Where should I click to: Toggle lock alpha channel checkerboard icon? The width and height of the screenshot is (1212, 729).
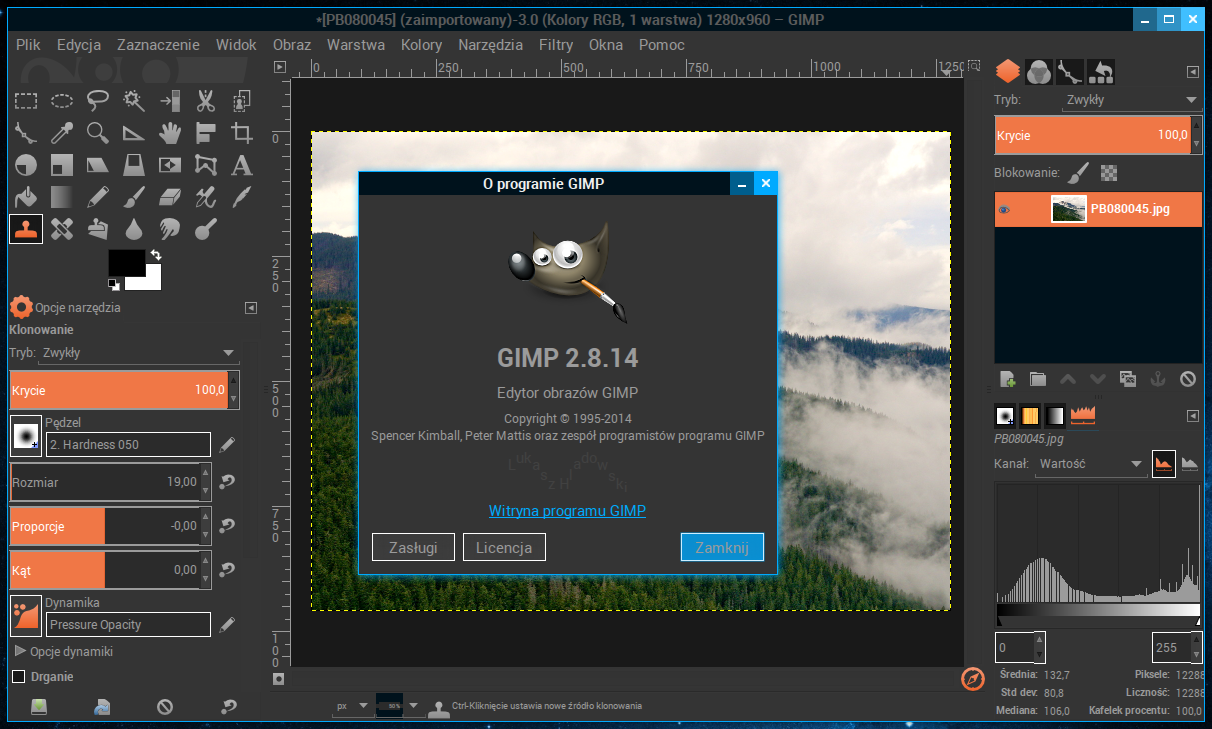[1108, 172]
